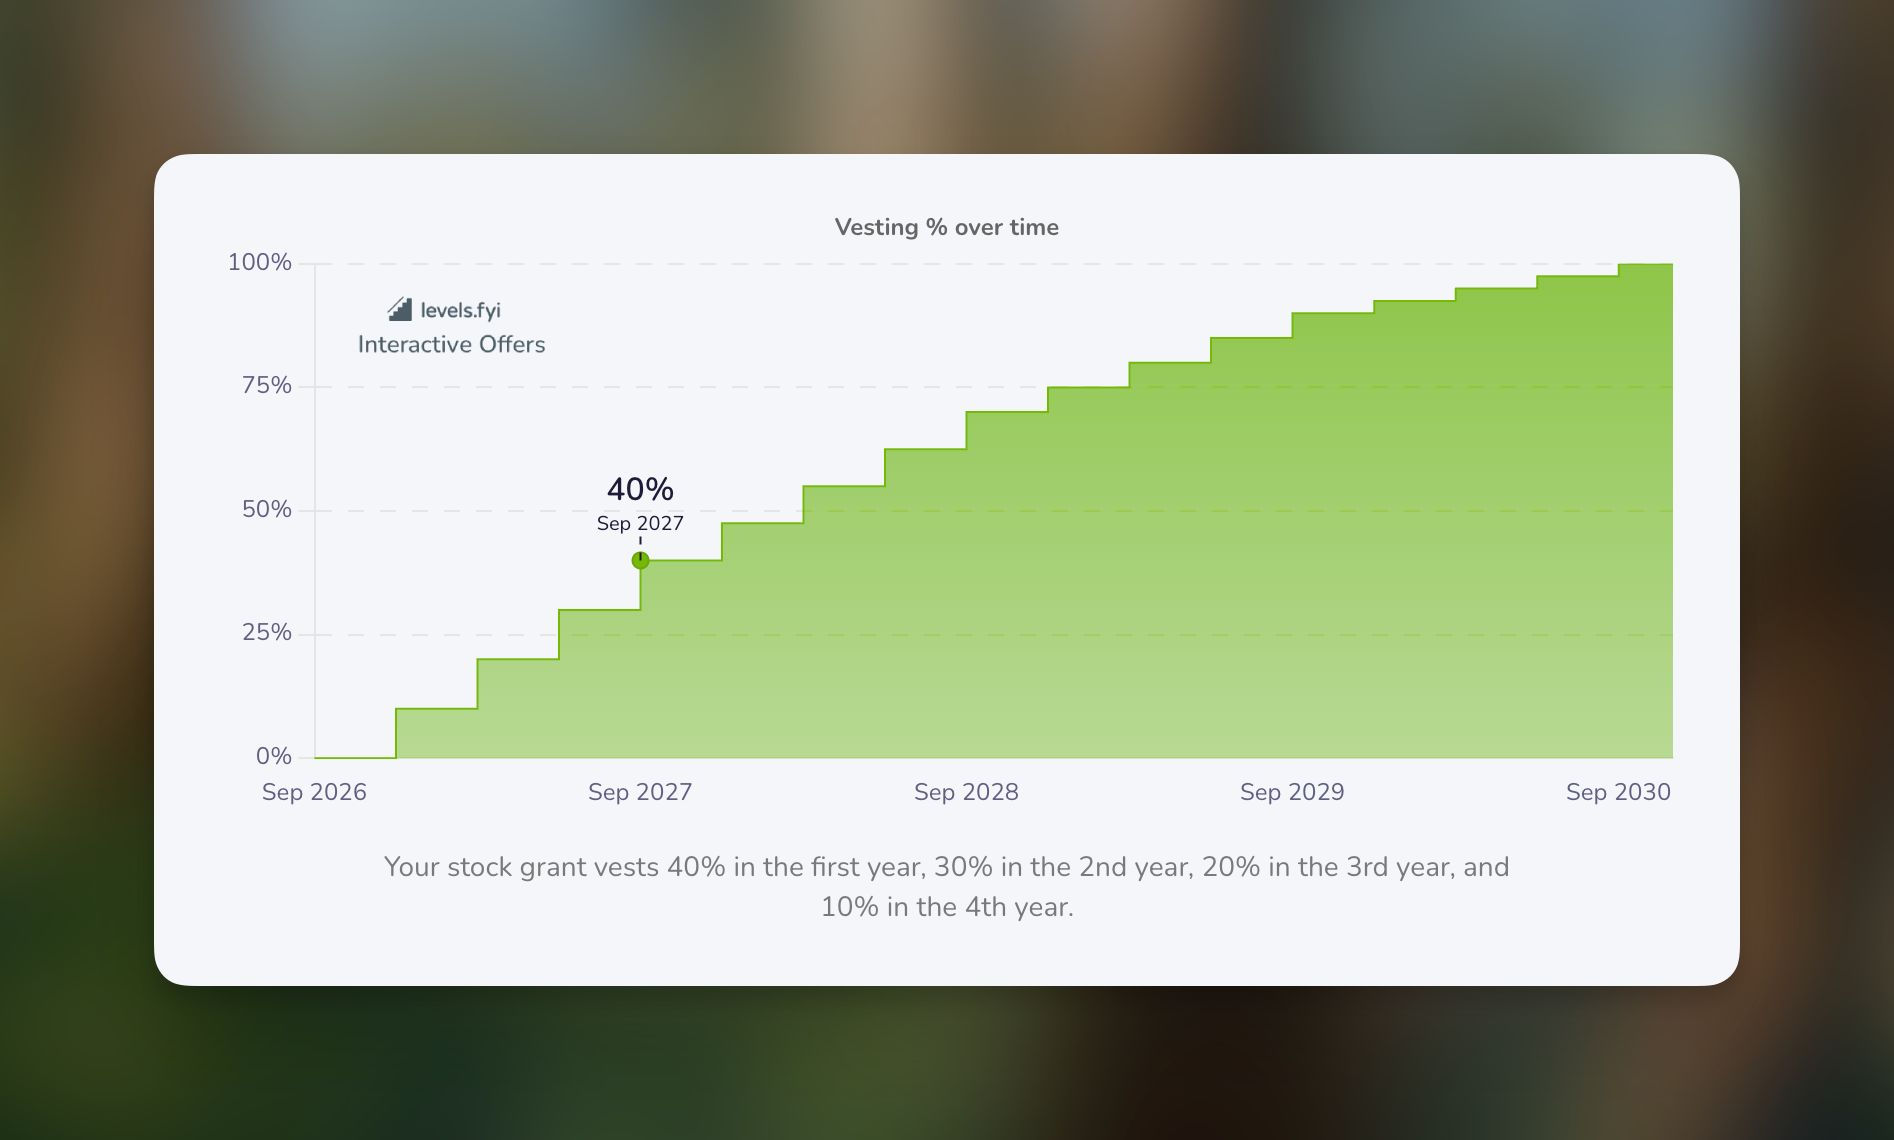The image size is (1894, 1140).
Task: Select the 0% y-axis label
Action: (x=273, y=756)
